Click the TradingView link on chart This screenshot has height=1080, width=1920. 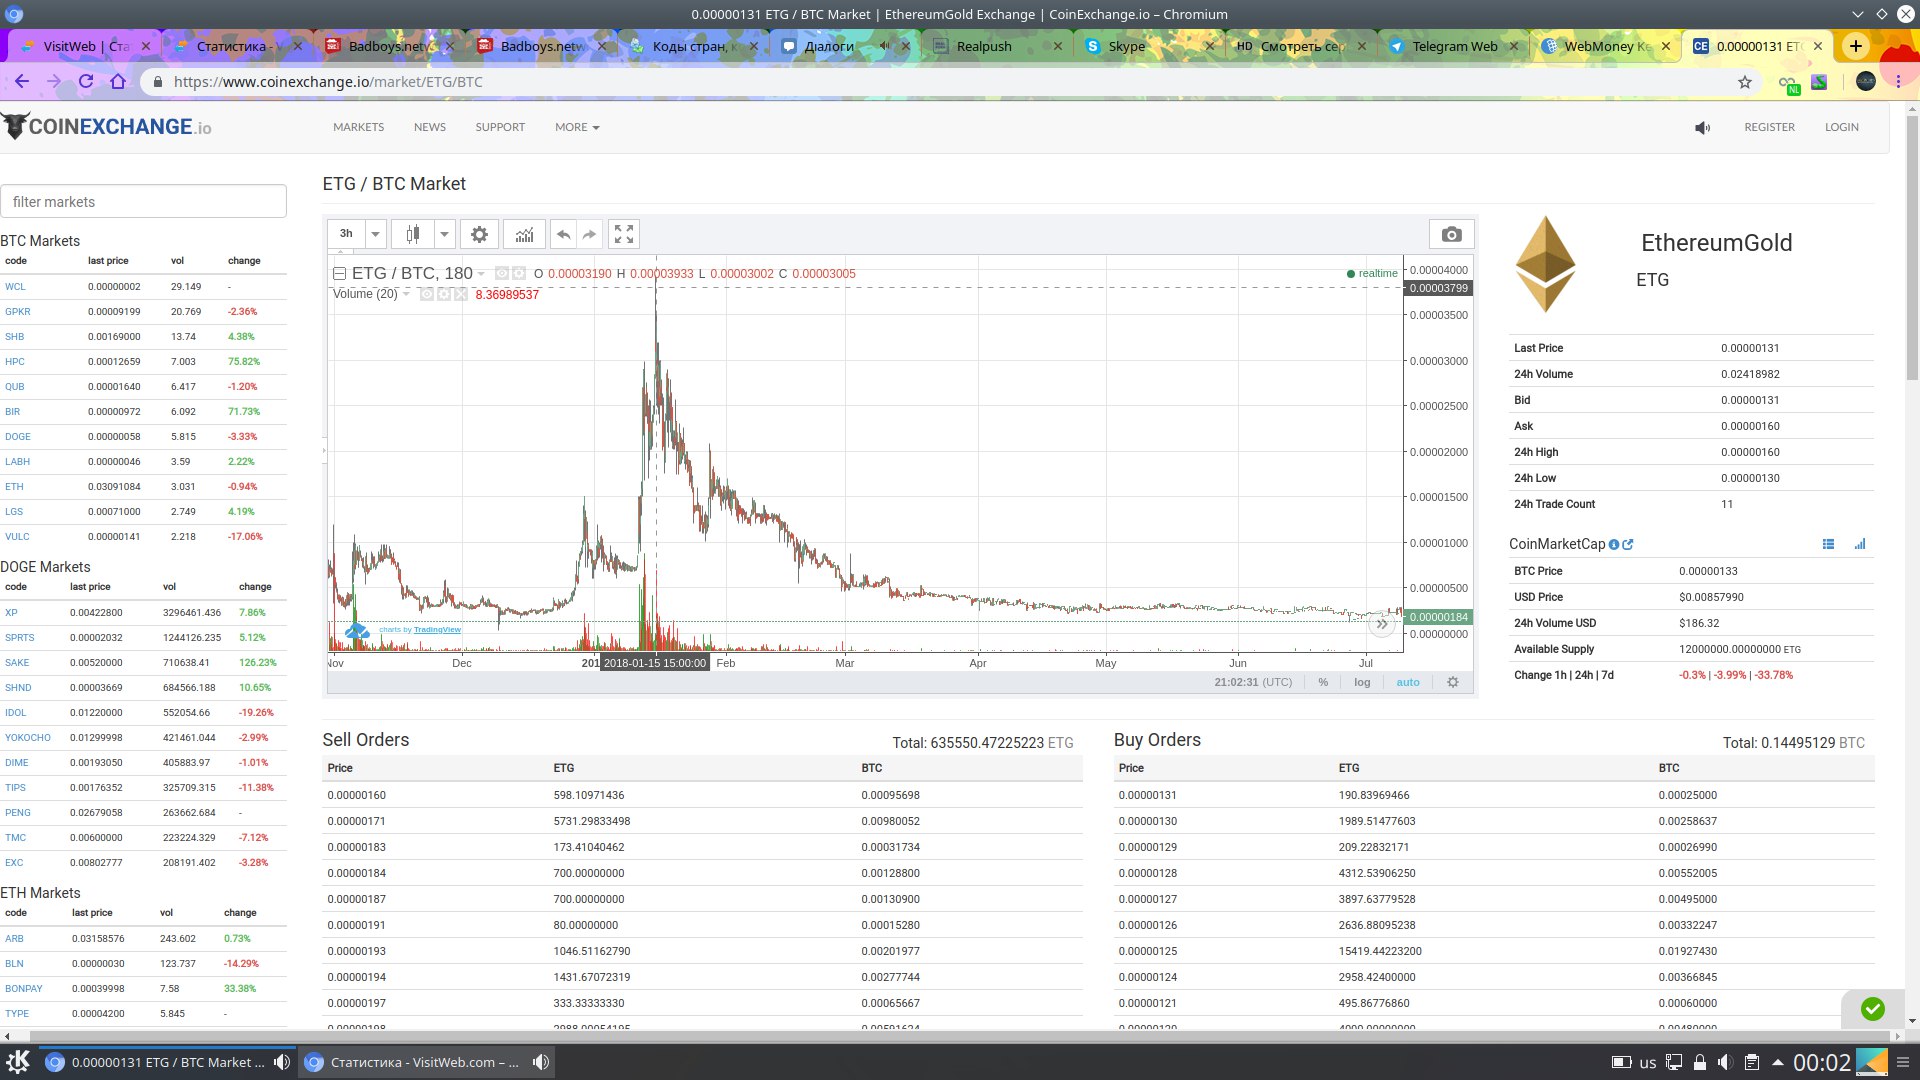437,630
